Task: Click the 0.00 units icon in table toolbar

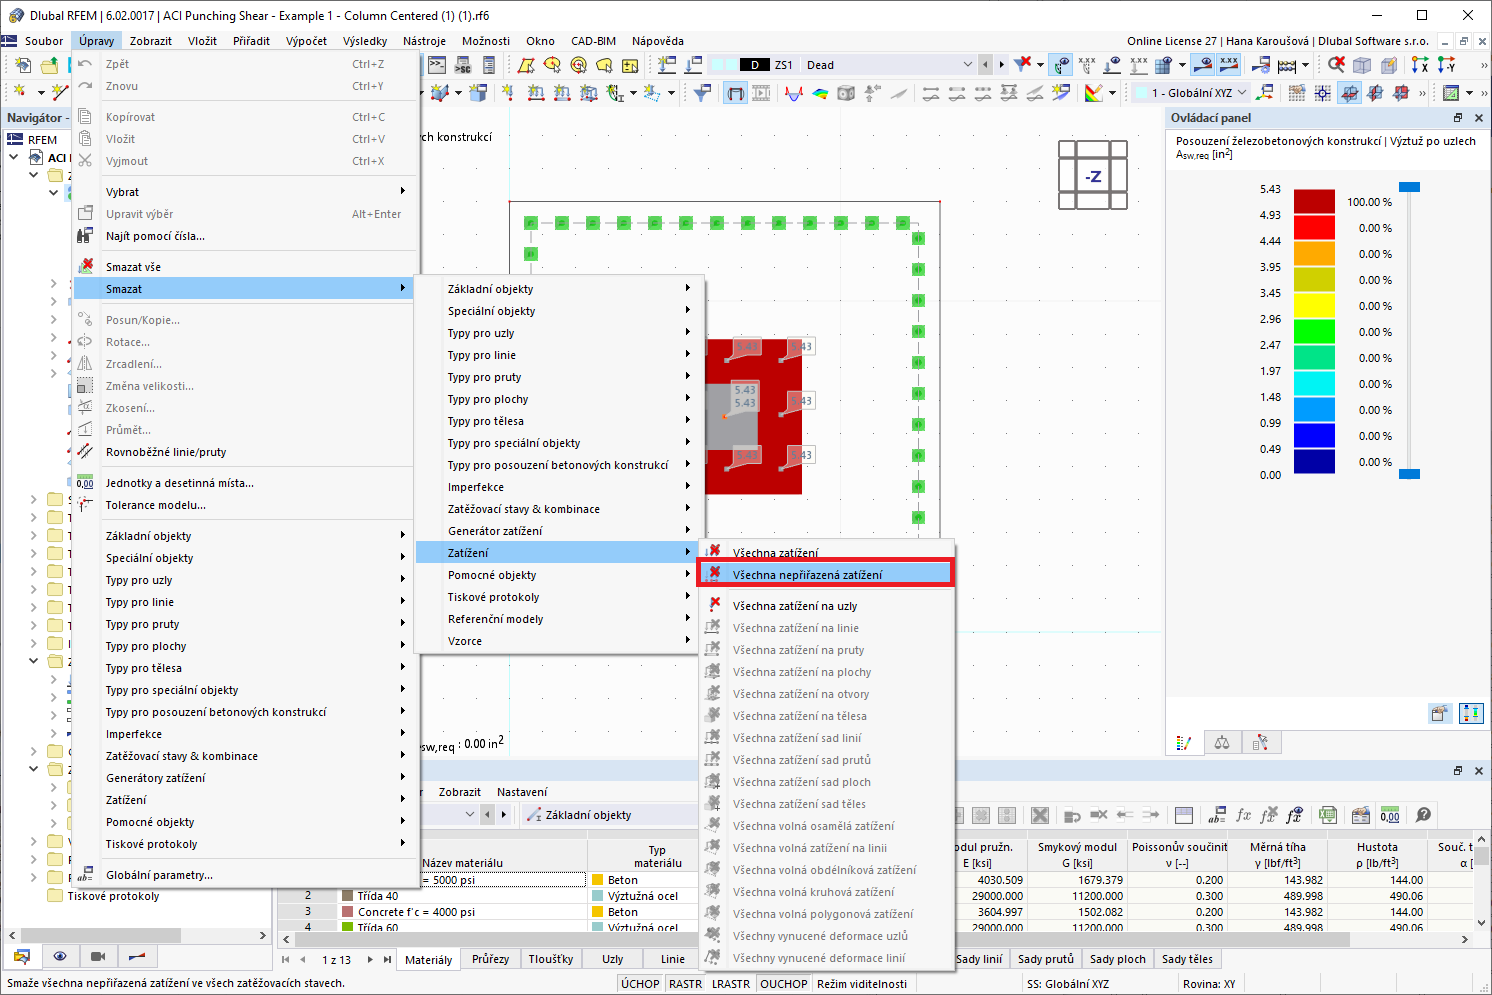Action: pos(1390,815)
